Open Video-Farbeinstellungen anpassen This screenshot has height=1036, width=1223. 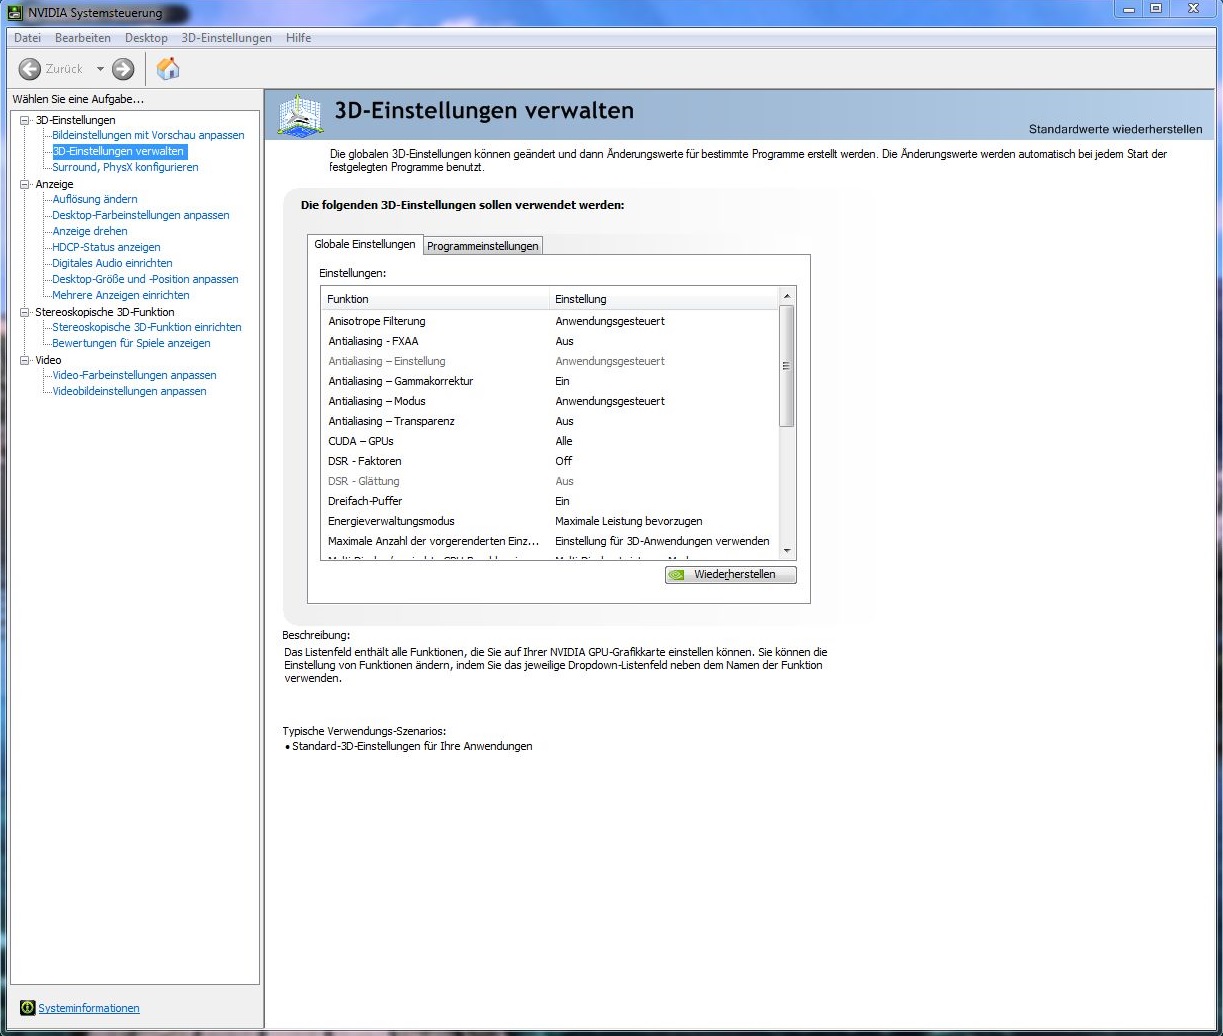click(134, 375)
